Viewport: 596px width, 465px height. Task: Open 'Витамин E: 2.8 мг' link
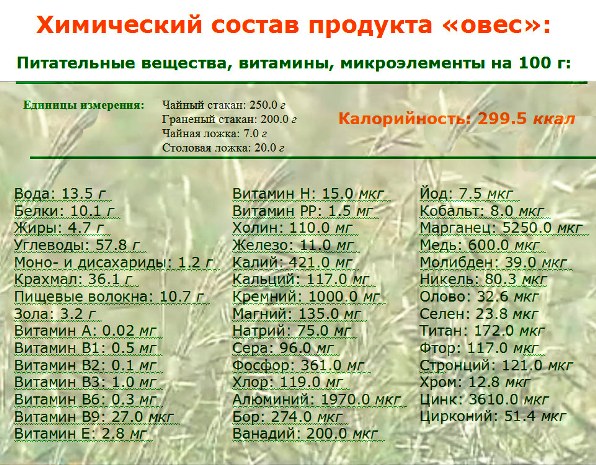81,433
